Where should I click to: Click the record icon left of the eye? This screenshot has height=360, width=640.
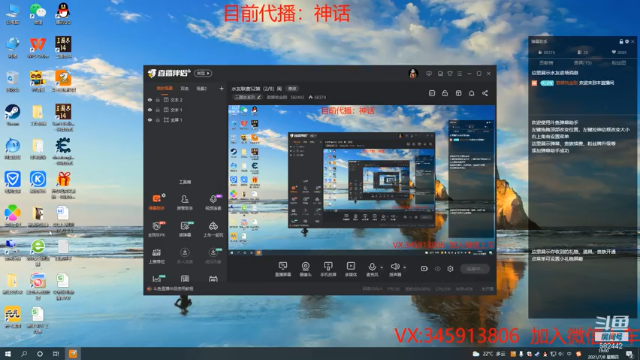424,269
